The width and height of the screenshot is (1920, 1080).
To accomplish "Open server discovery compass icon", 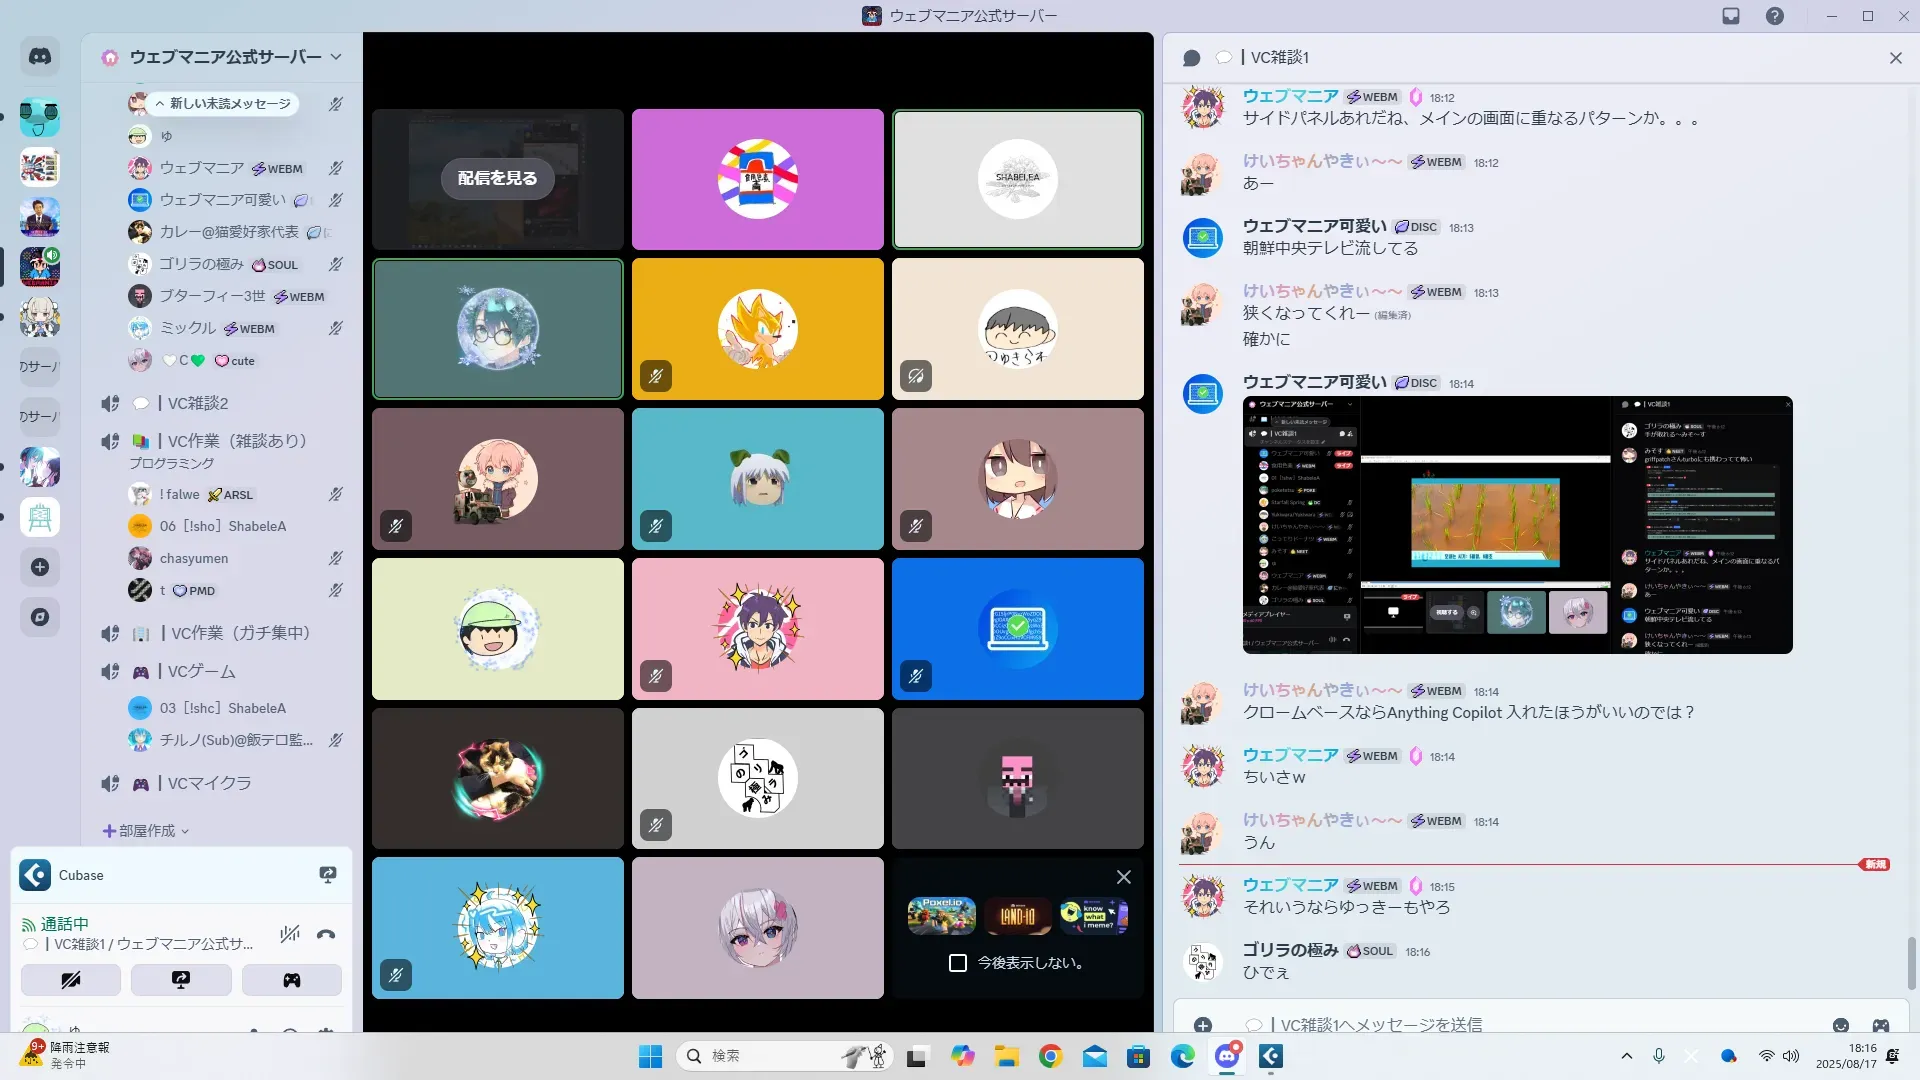I will (x=40, y=617).
